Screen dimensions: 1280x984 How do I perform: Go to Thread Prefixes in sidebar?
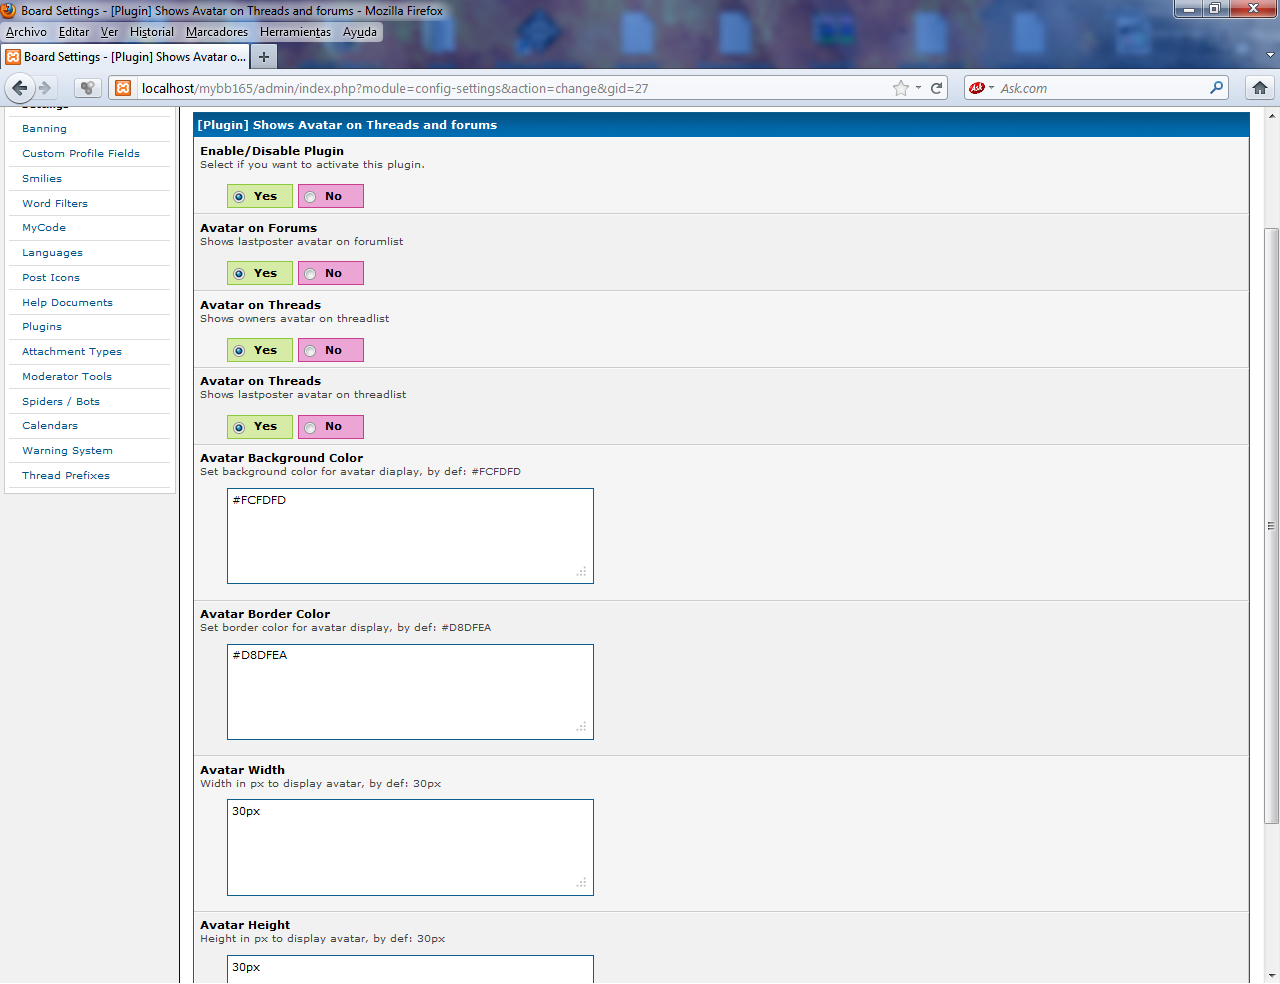(66, 476)
